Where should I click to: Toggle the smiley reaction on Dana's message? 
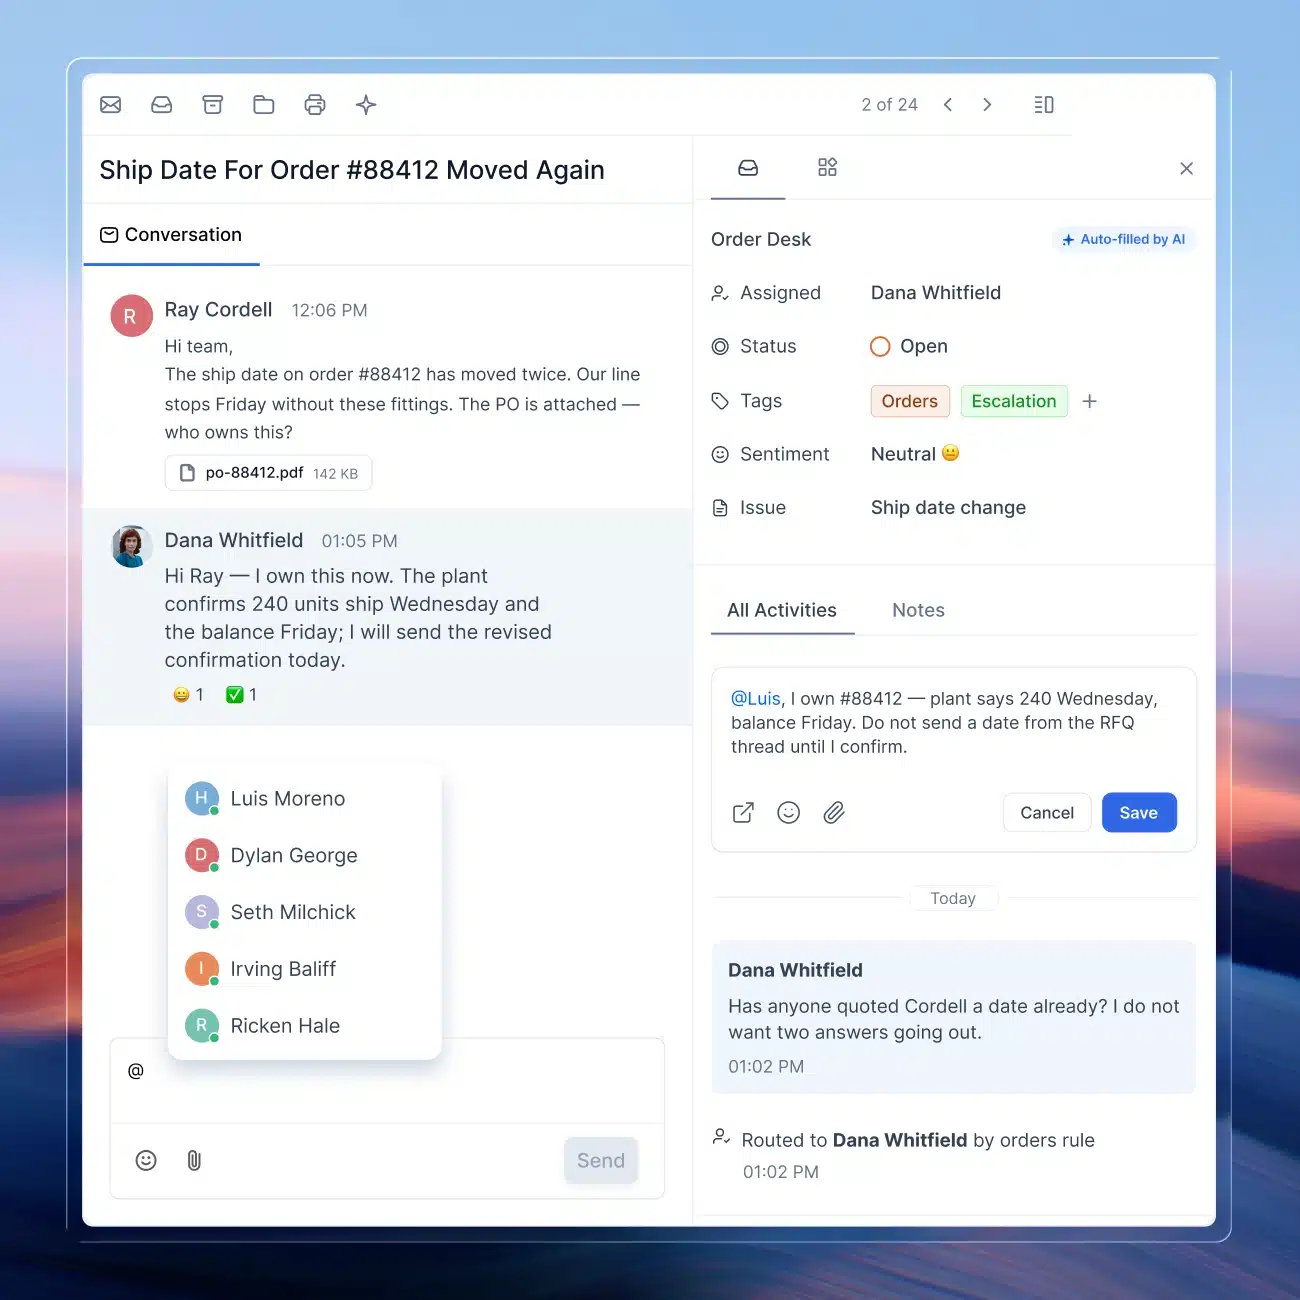(x=188, y=695)
